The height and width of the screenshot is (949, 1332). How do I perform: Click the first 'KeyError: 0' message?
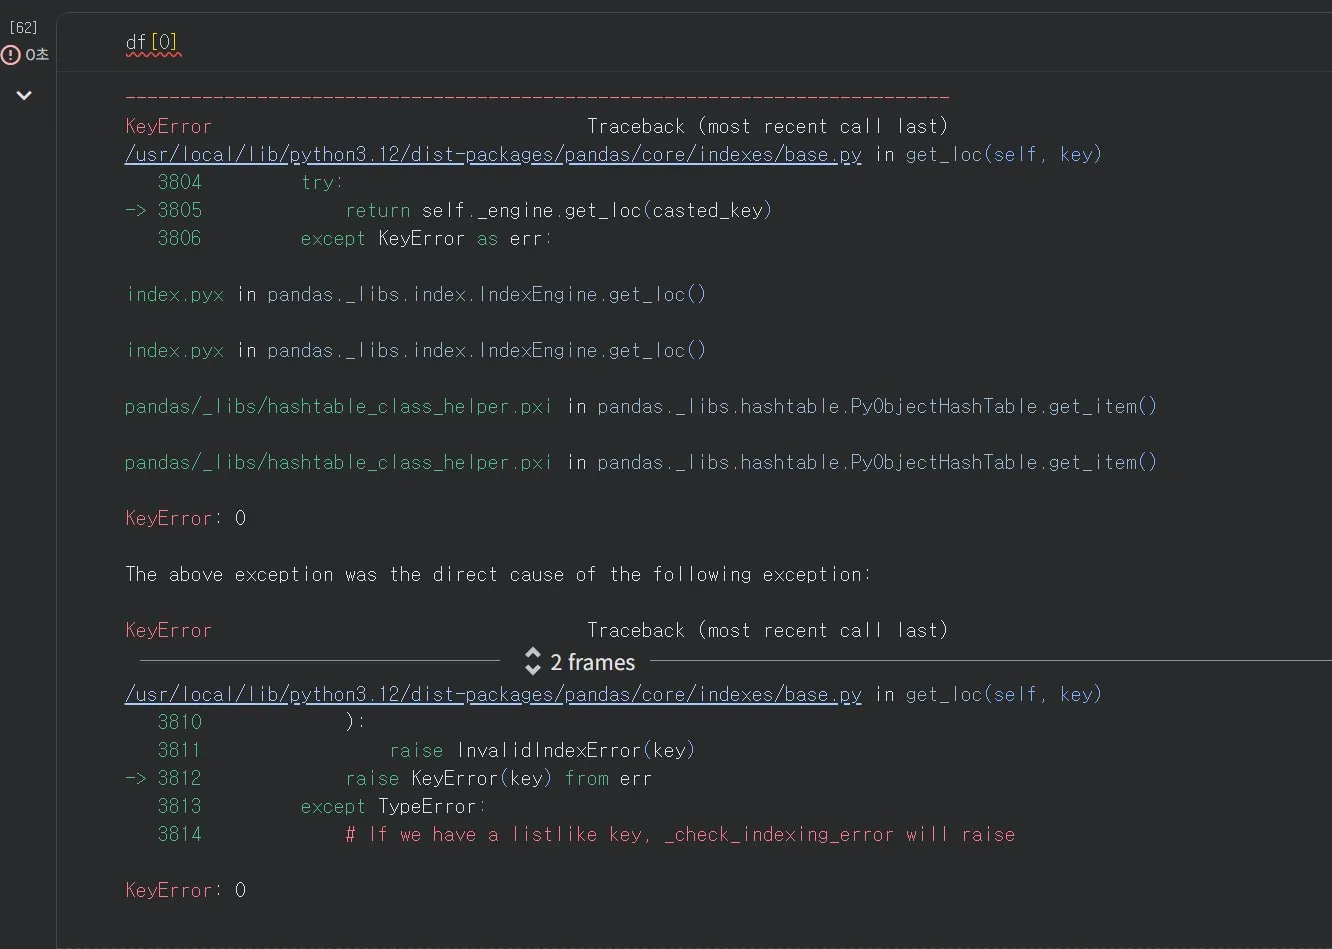[x=185, y=518]
